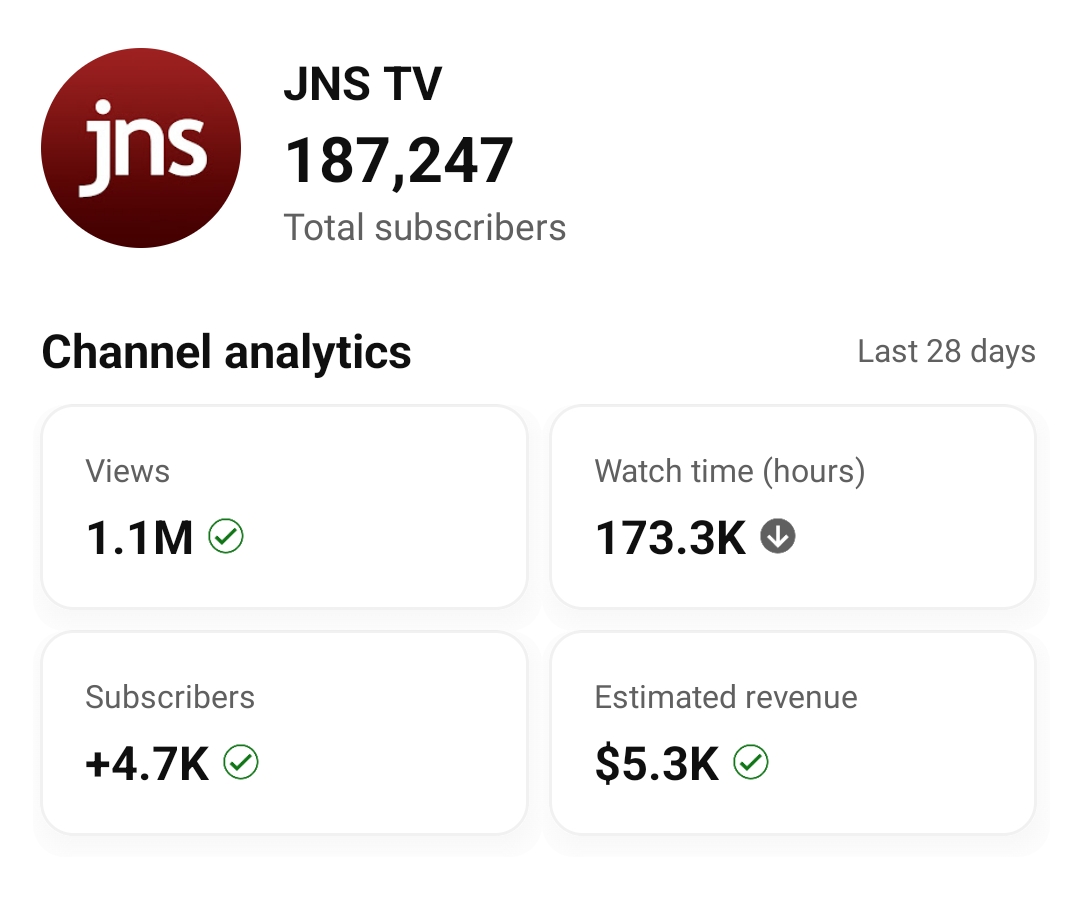The width and height of the screenshot is (1079, 898).
Task: Open the Channel analytics heading
Action: (226, 352)
